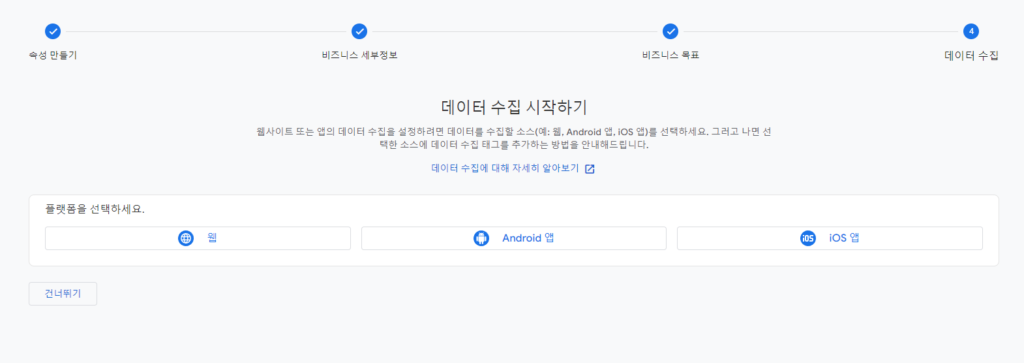Viewport: 1024px width, 363px height.
Task: Go back to the 속성 만들기 step label
Action: point(53,55)
